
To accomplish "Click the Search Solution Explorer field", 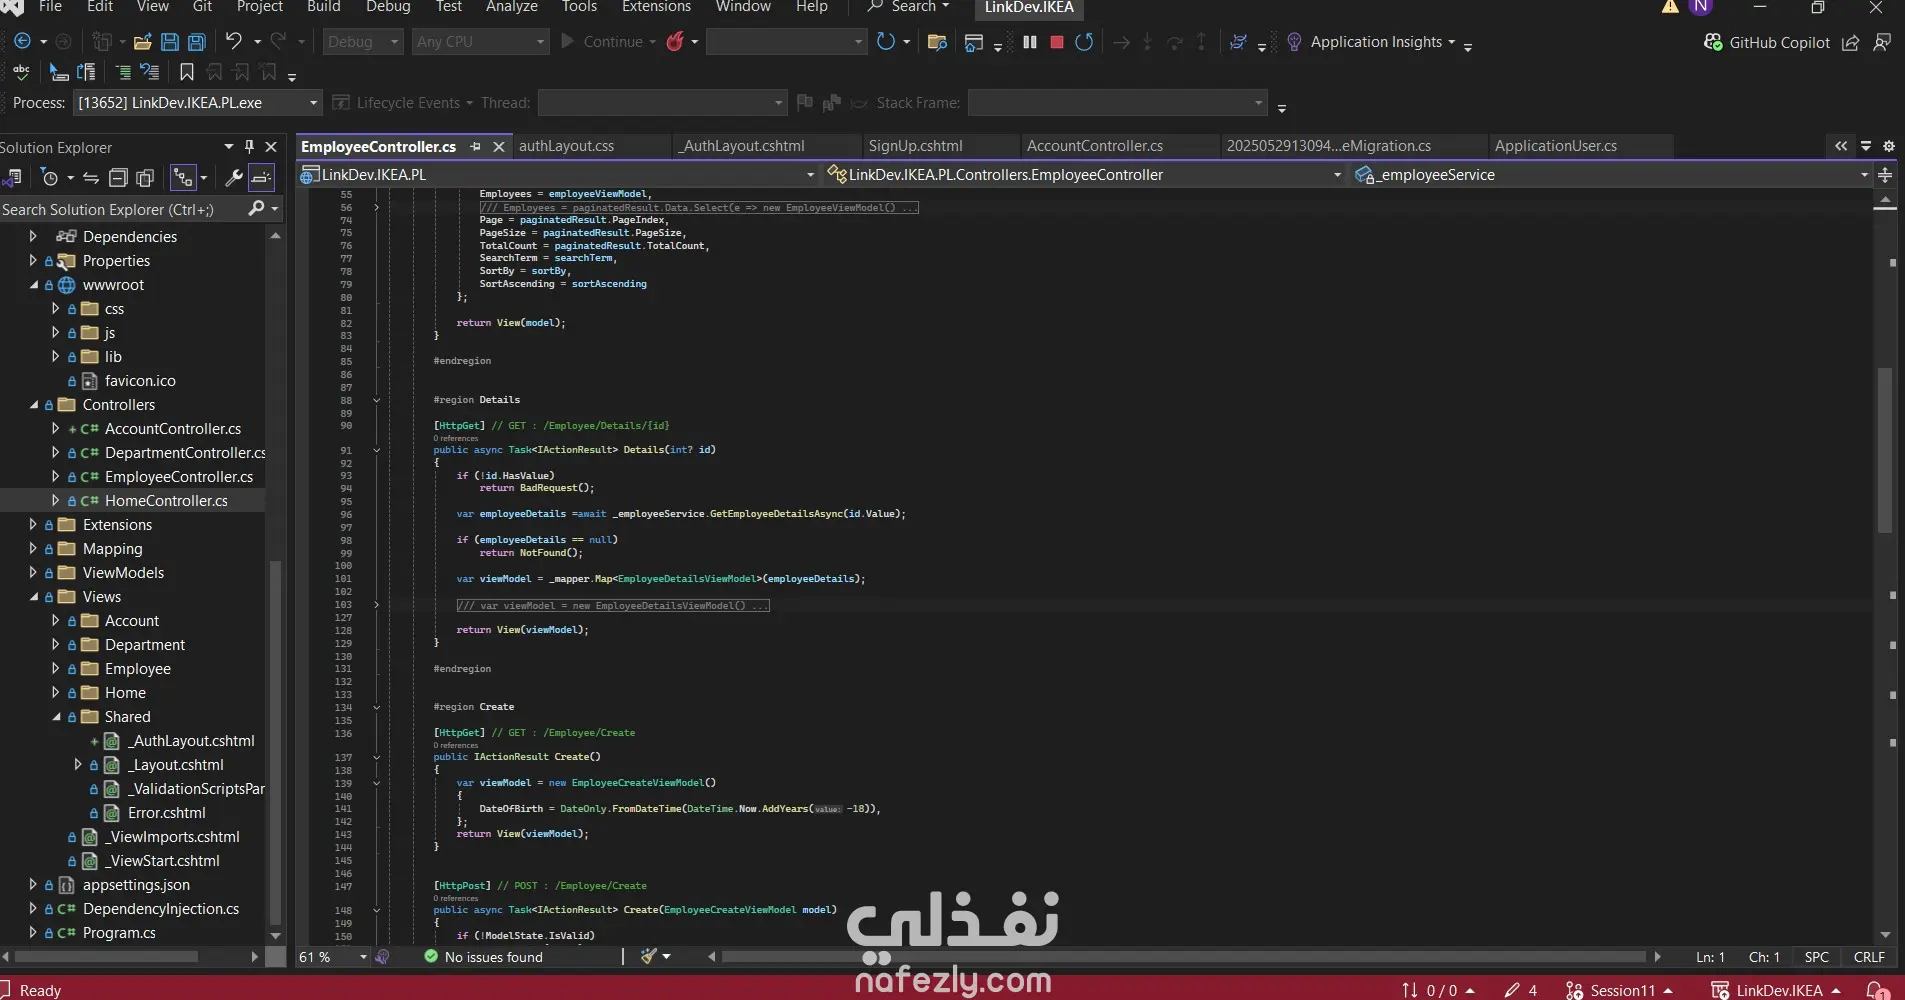I will click(122, 209).
